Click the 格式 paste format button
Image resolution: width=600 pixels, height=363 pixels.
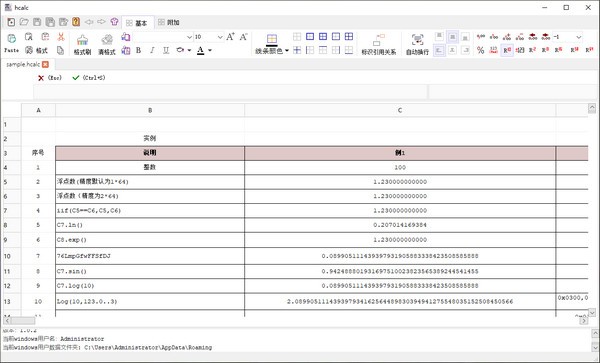[36, 50]
